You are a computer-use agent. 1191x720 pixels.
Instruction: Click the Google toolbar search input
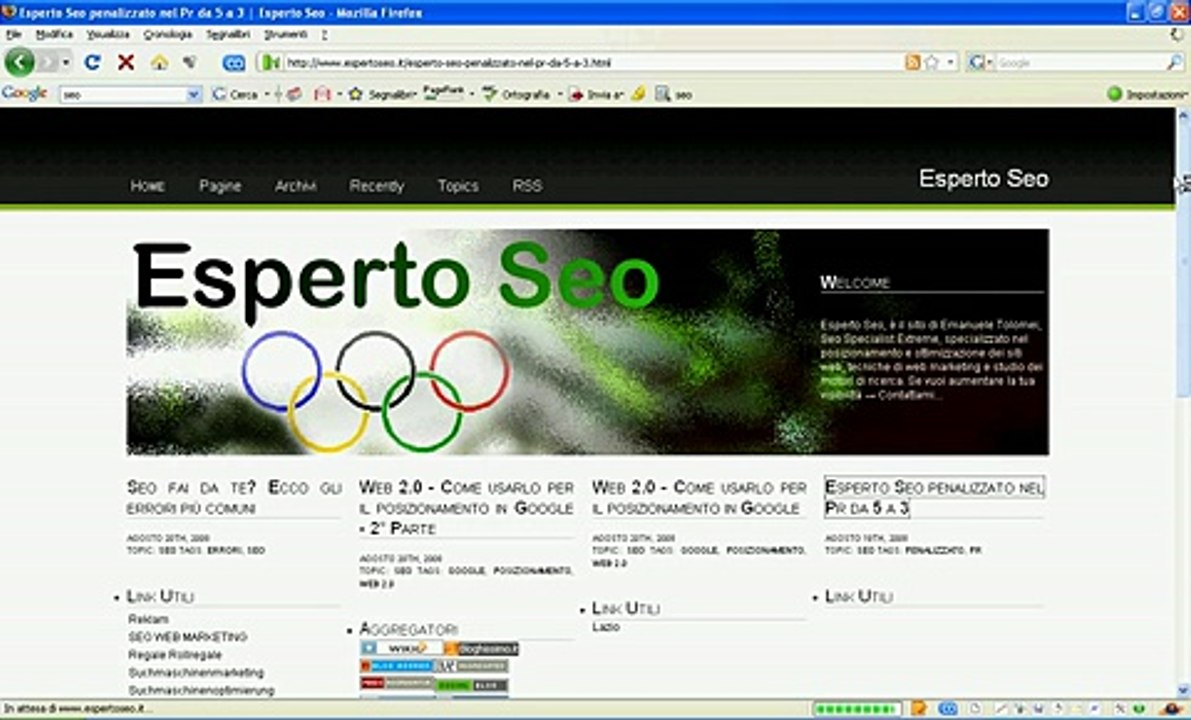click(x=123, y=94)
